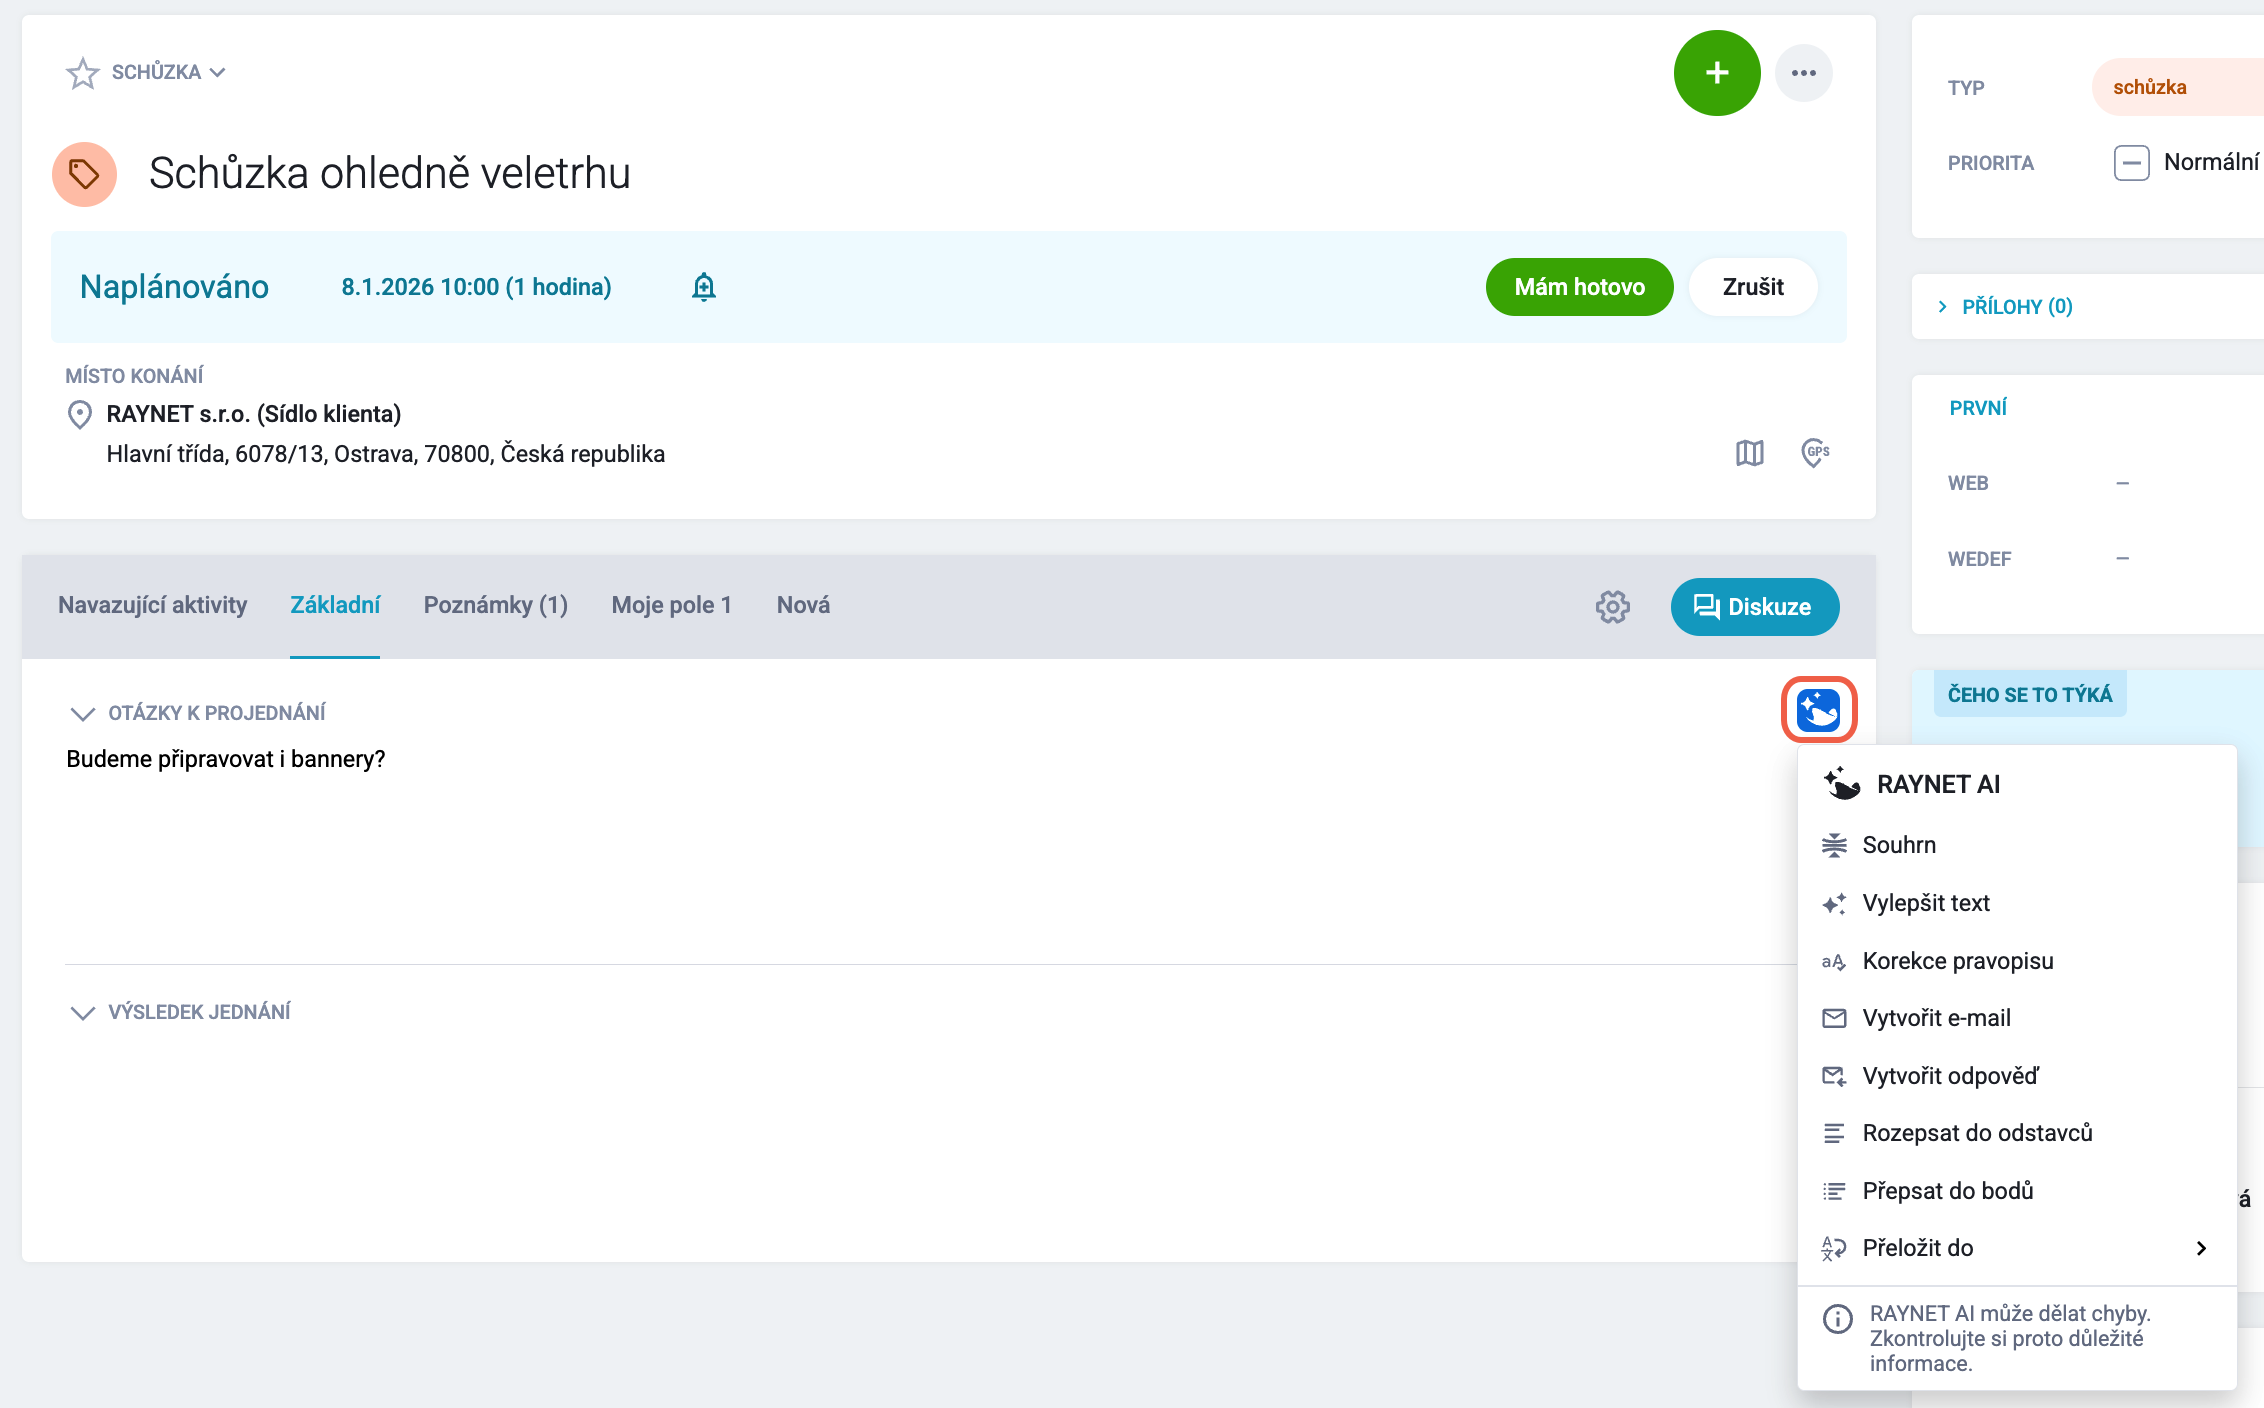
Task: Click the Naplánováno status label
Action: point(174,287)
